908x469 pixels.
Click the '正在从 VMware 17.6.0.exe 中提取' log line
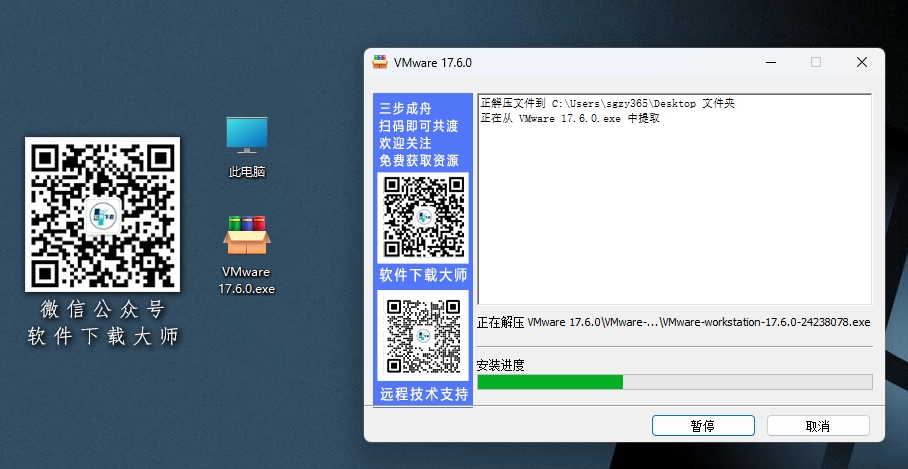pyautogui.click(x=570, y=118)
